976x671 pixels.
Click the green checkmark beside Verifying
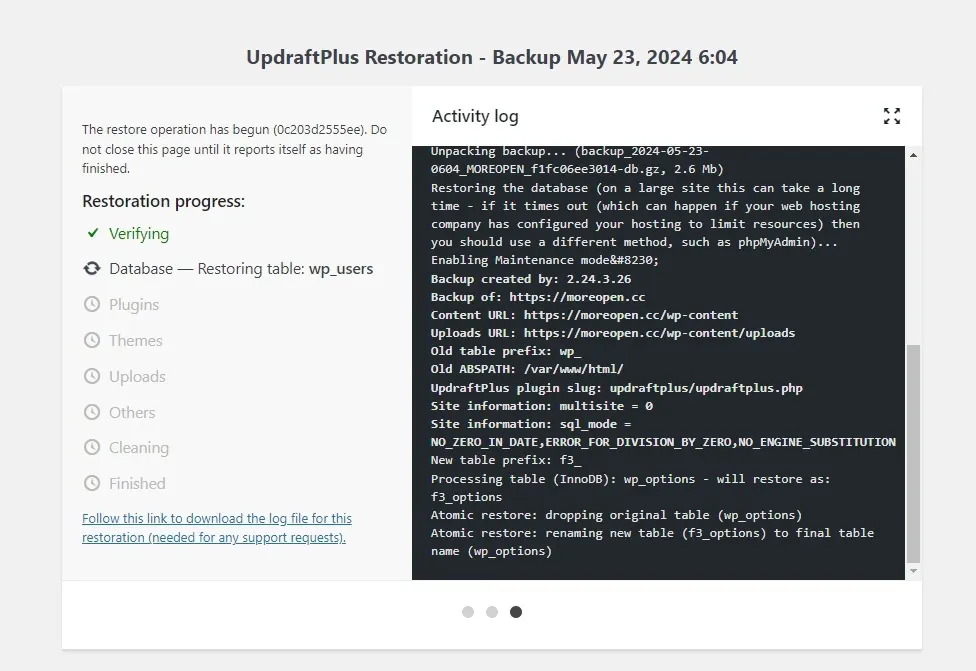point(92,233)
